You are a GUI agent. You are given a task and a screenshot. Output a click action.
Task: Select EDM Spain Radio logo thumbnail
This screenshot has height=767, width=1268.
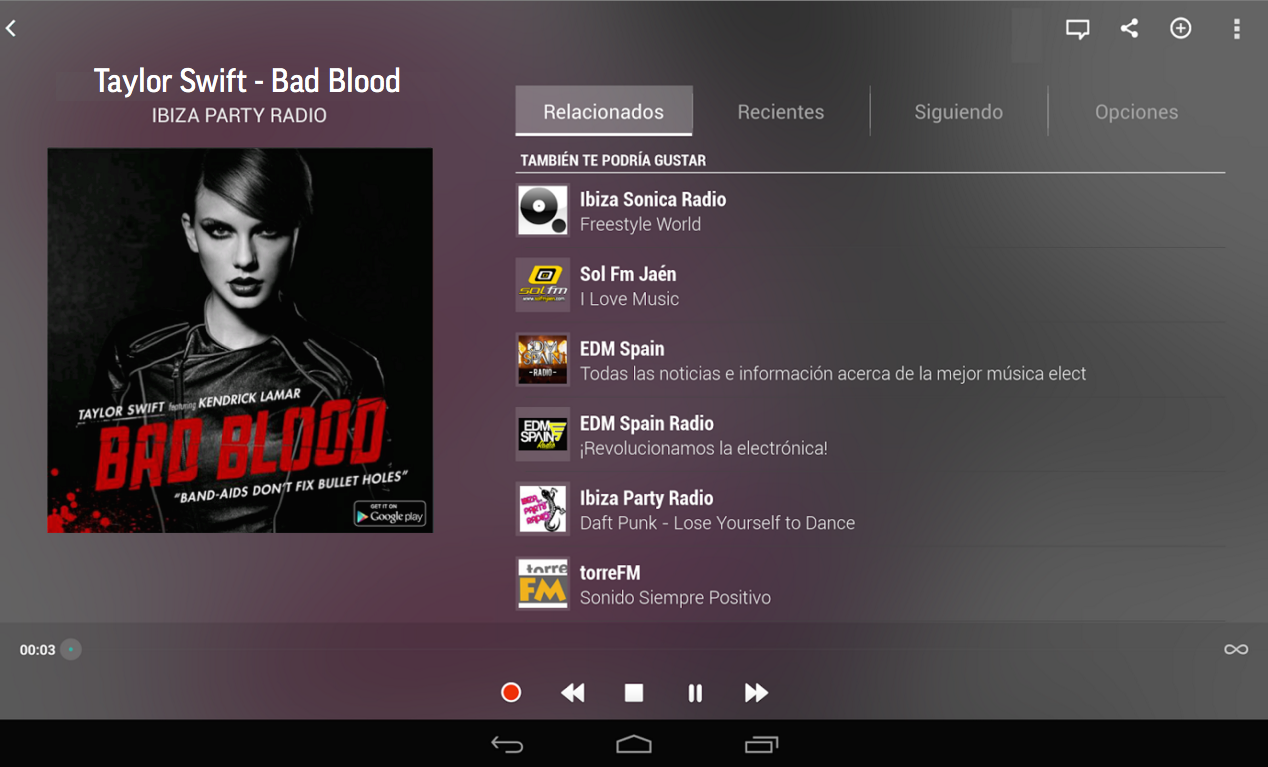pos(543,434)
